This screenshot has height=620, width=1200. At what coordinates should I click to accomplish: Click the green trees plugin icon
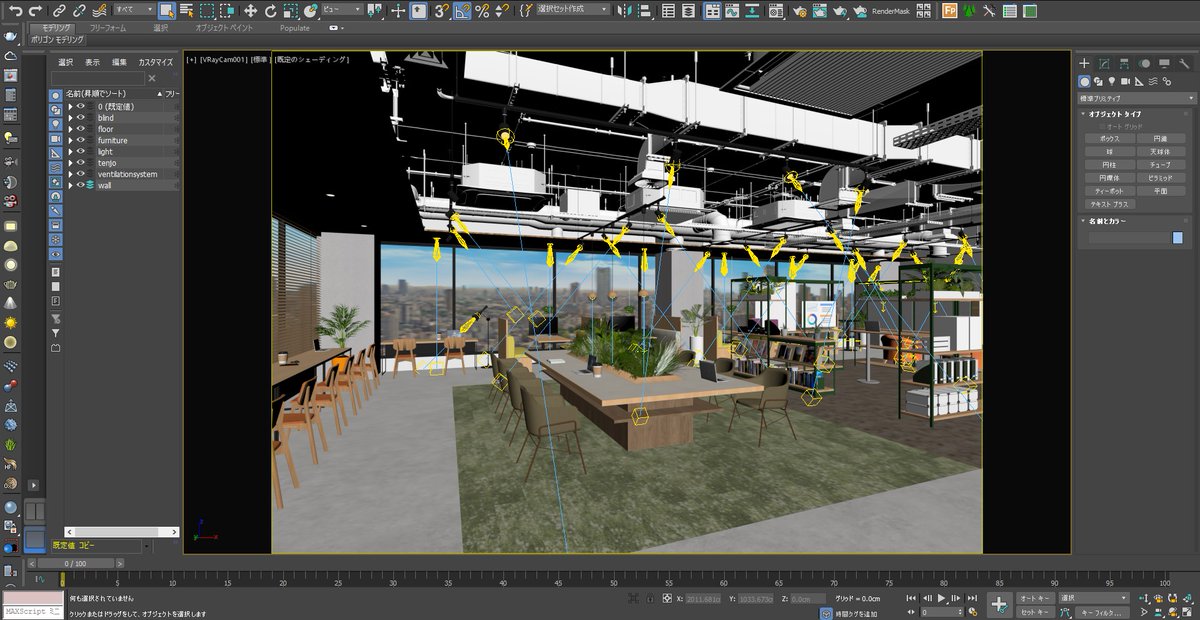click(x=969, y=11)
